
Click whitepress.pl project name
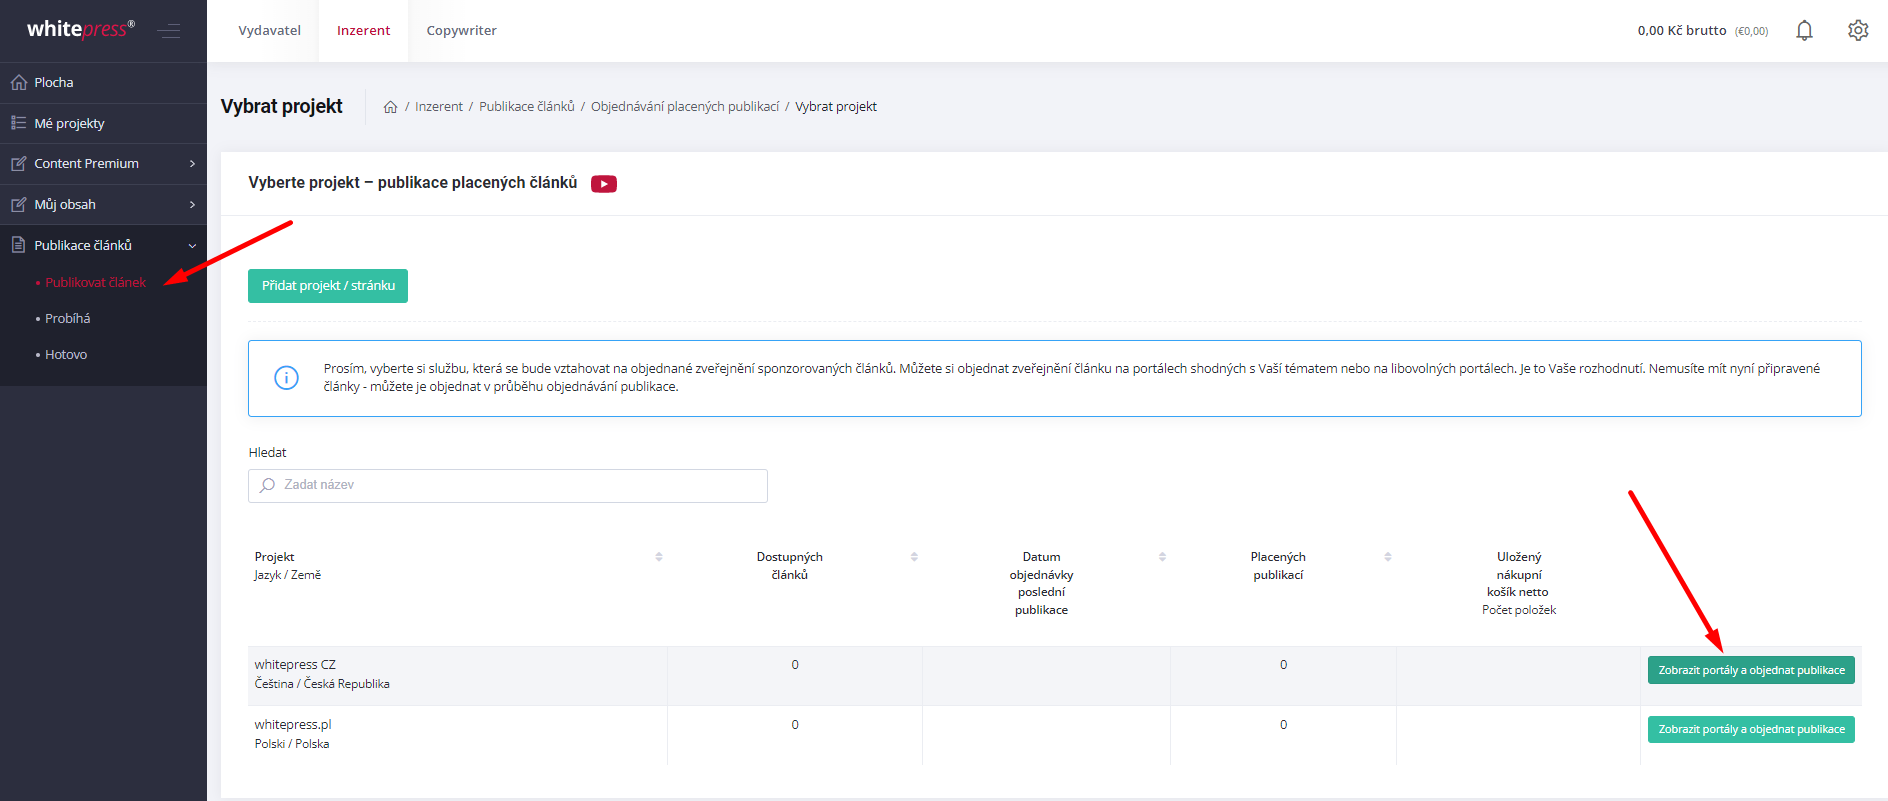coord(293,725)
